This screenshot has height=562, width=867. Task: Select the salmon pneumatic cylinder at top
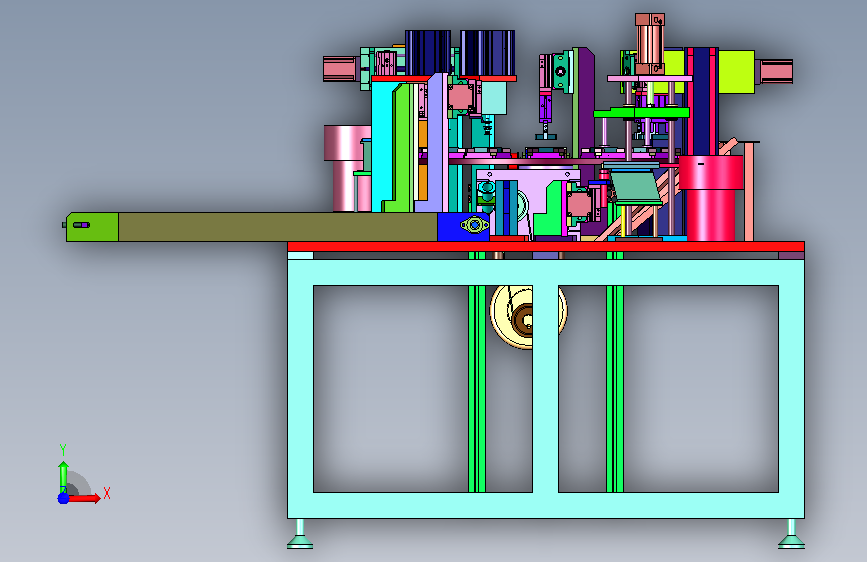pos(650,44)
